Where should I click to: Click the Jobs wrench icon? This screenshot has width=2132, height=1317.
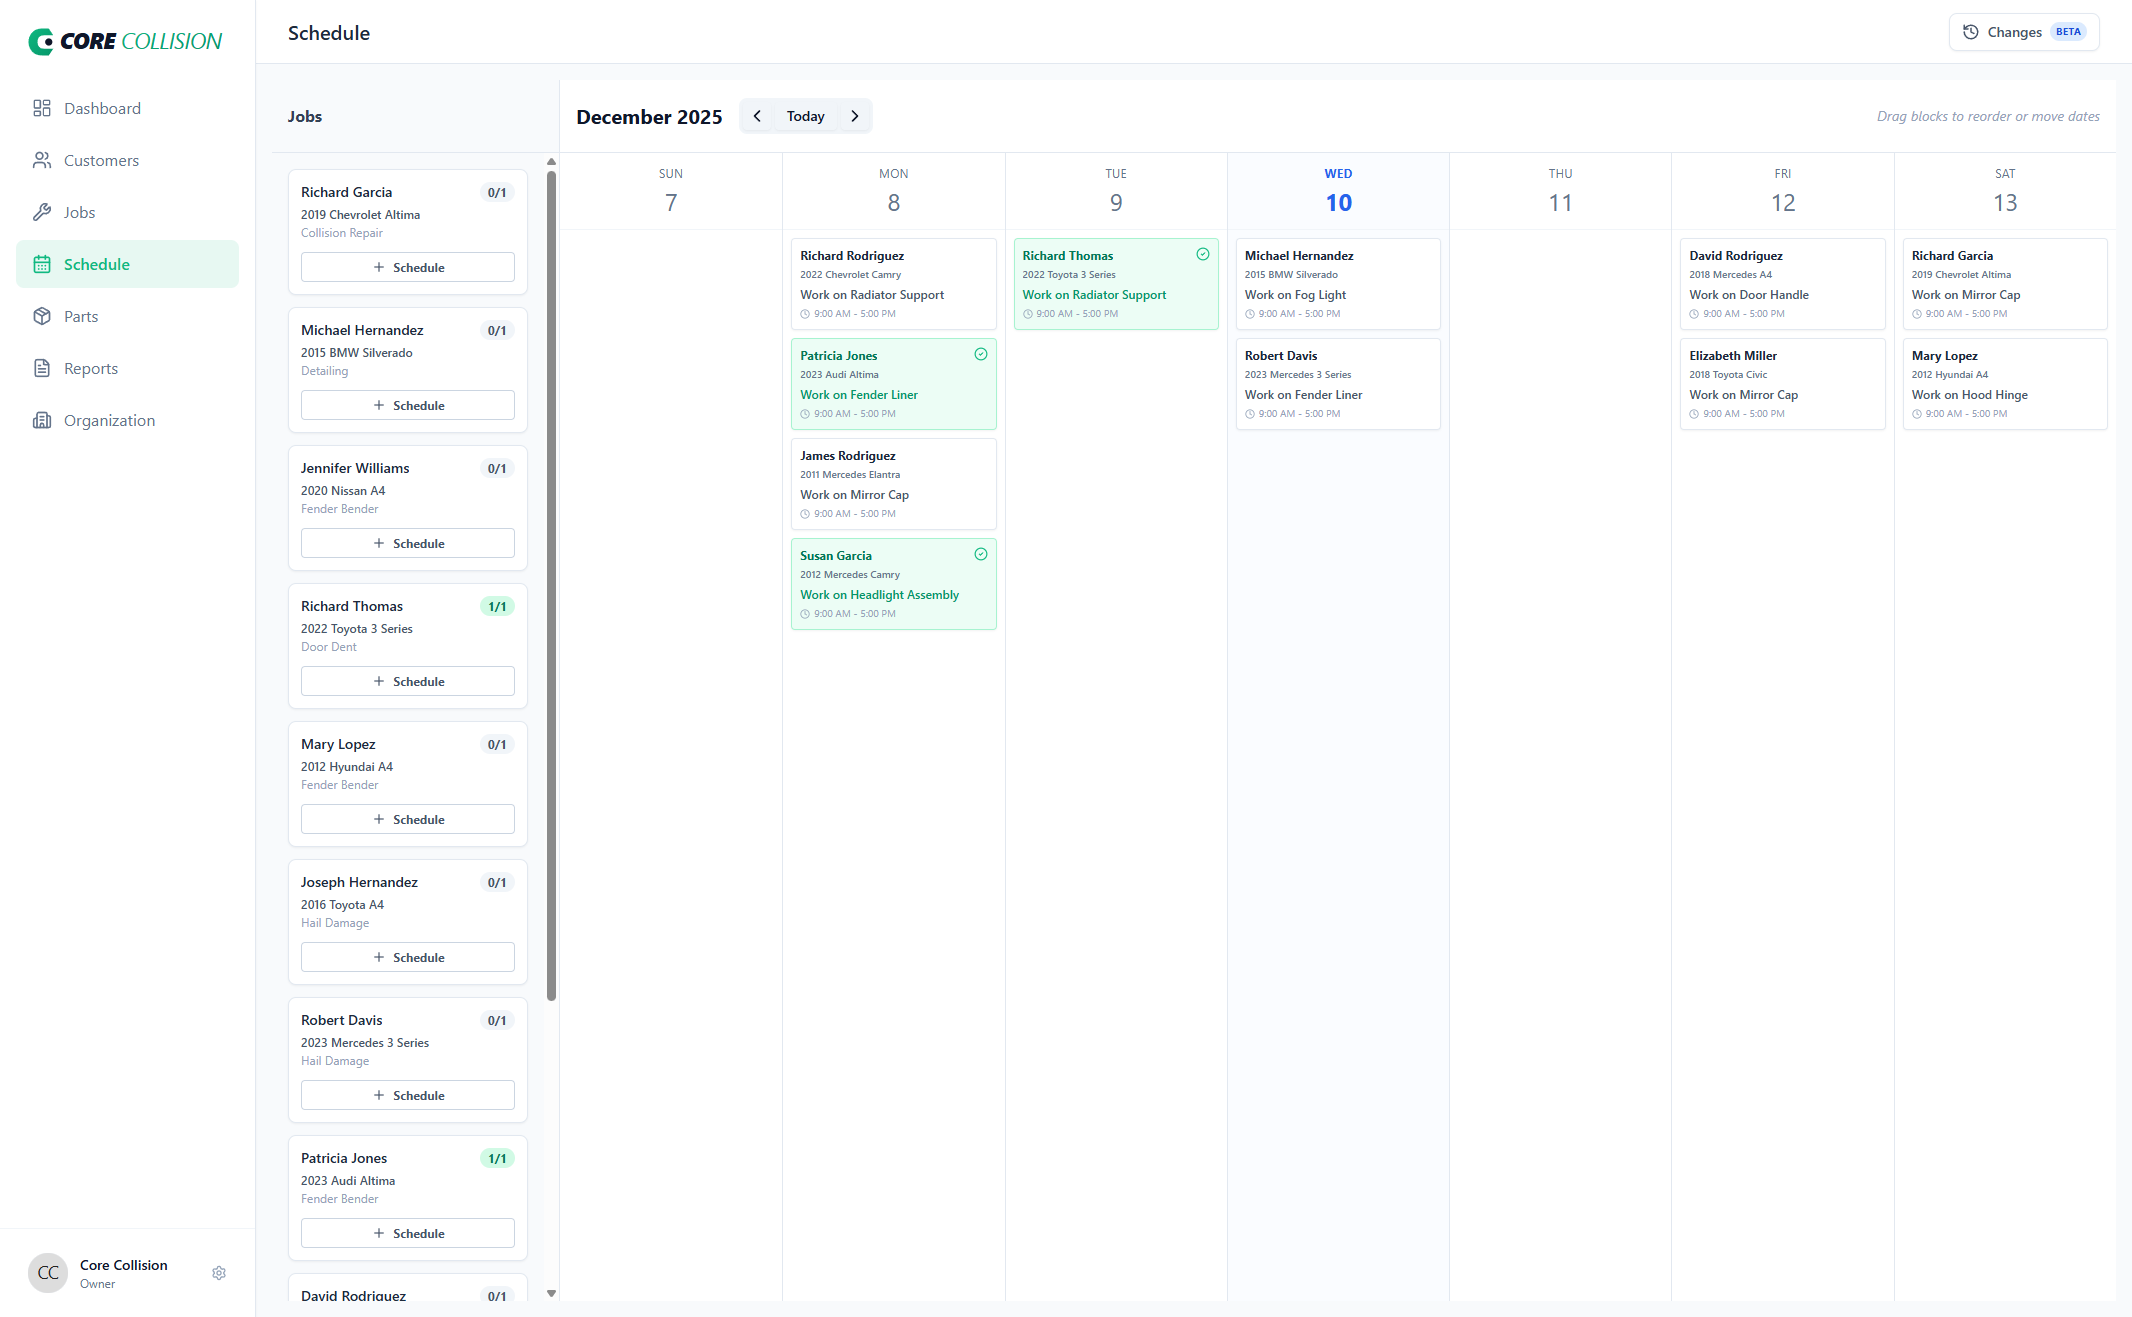pos(43,212)
